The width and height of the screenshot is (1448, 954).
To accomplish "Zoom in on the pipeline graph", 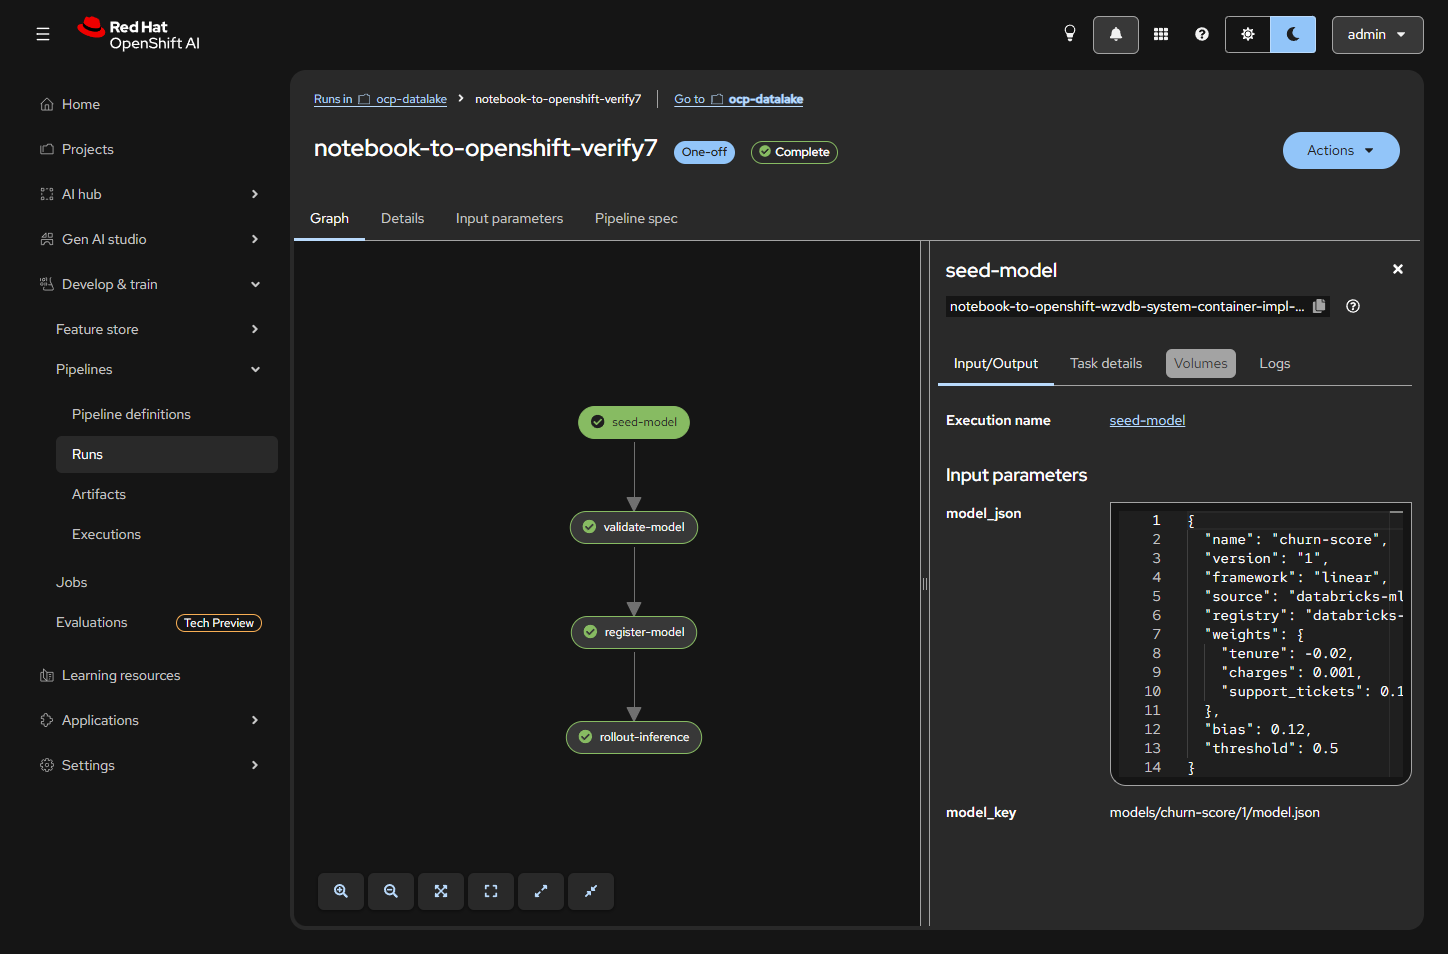I will (341, 891).
